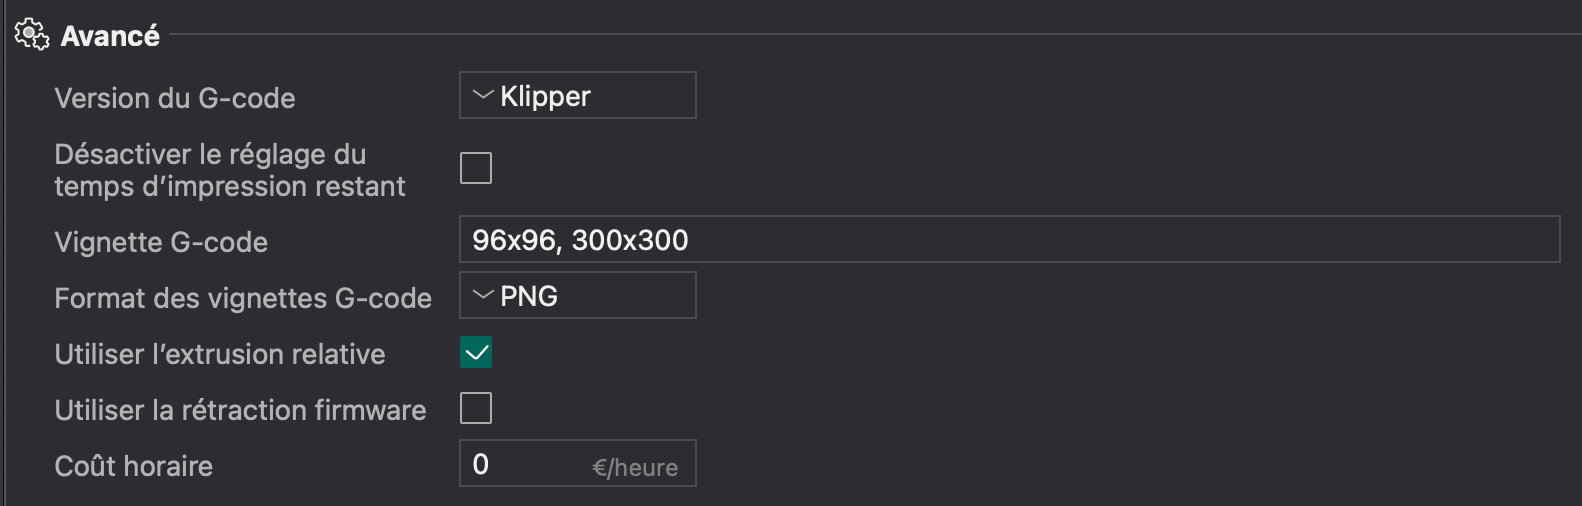Viewport: 1582px width, 506px height.
Task: Click the Utiliser l'extrusion relative label
Action: [220, 354]
